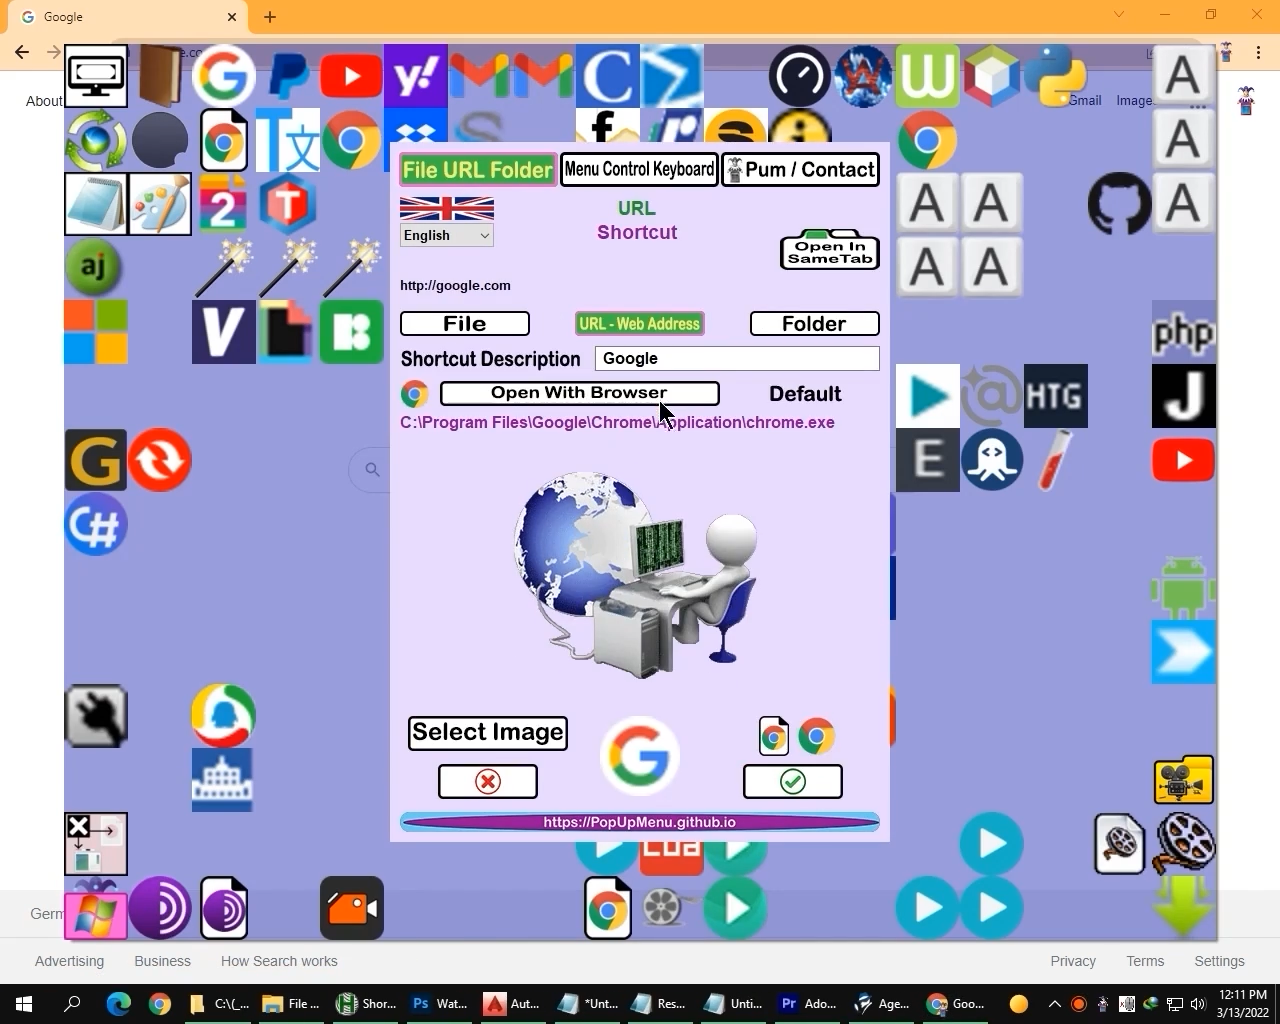The height and width of the screenshot is (1024, 1280).
Task: Show hidden system tray icons
Action: [1054, 1004]
